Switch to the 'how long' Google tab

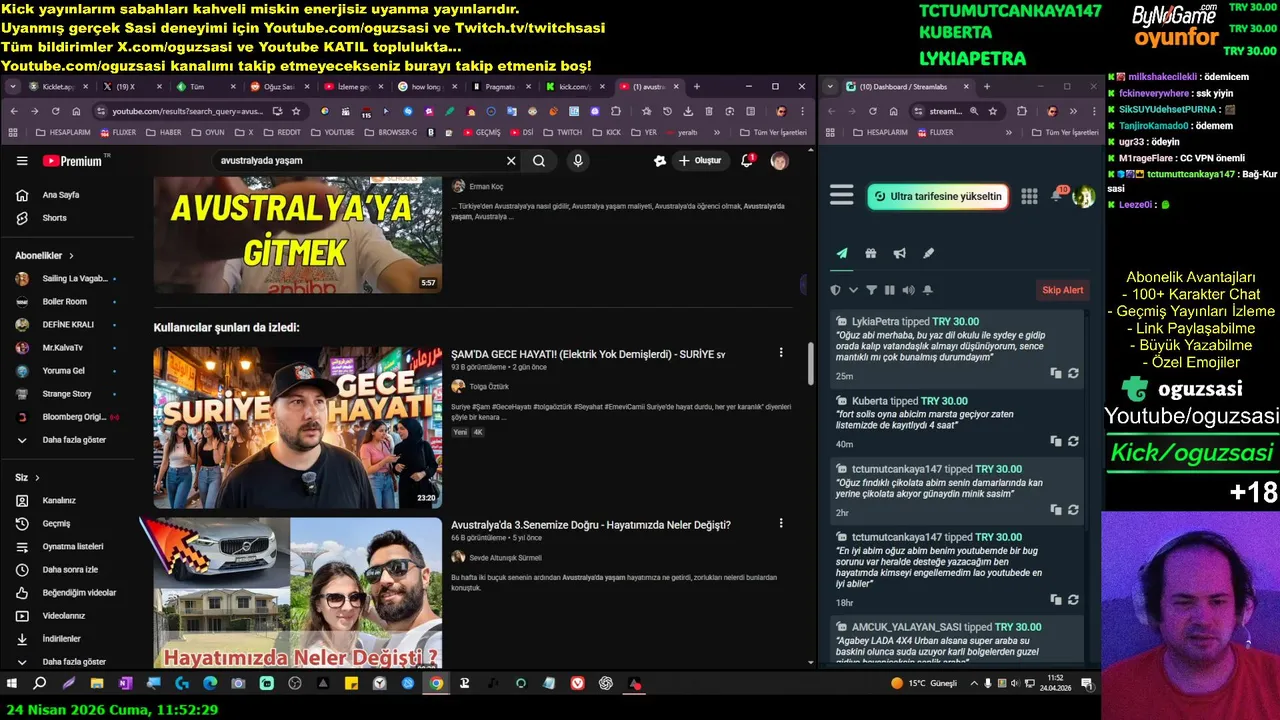click(x=427, y=87)
